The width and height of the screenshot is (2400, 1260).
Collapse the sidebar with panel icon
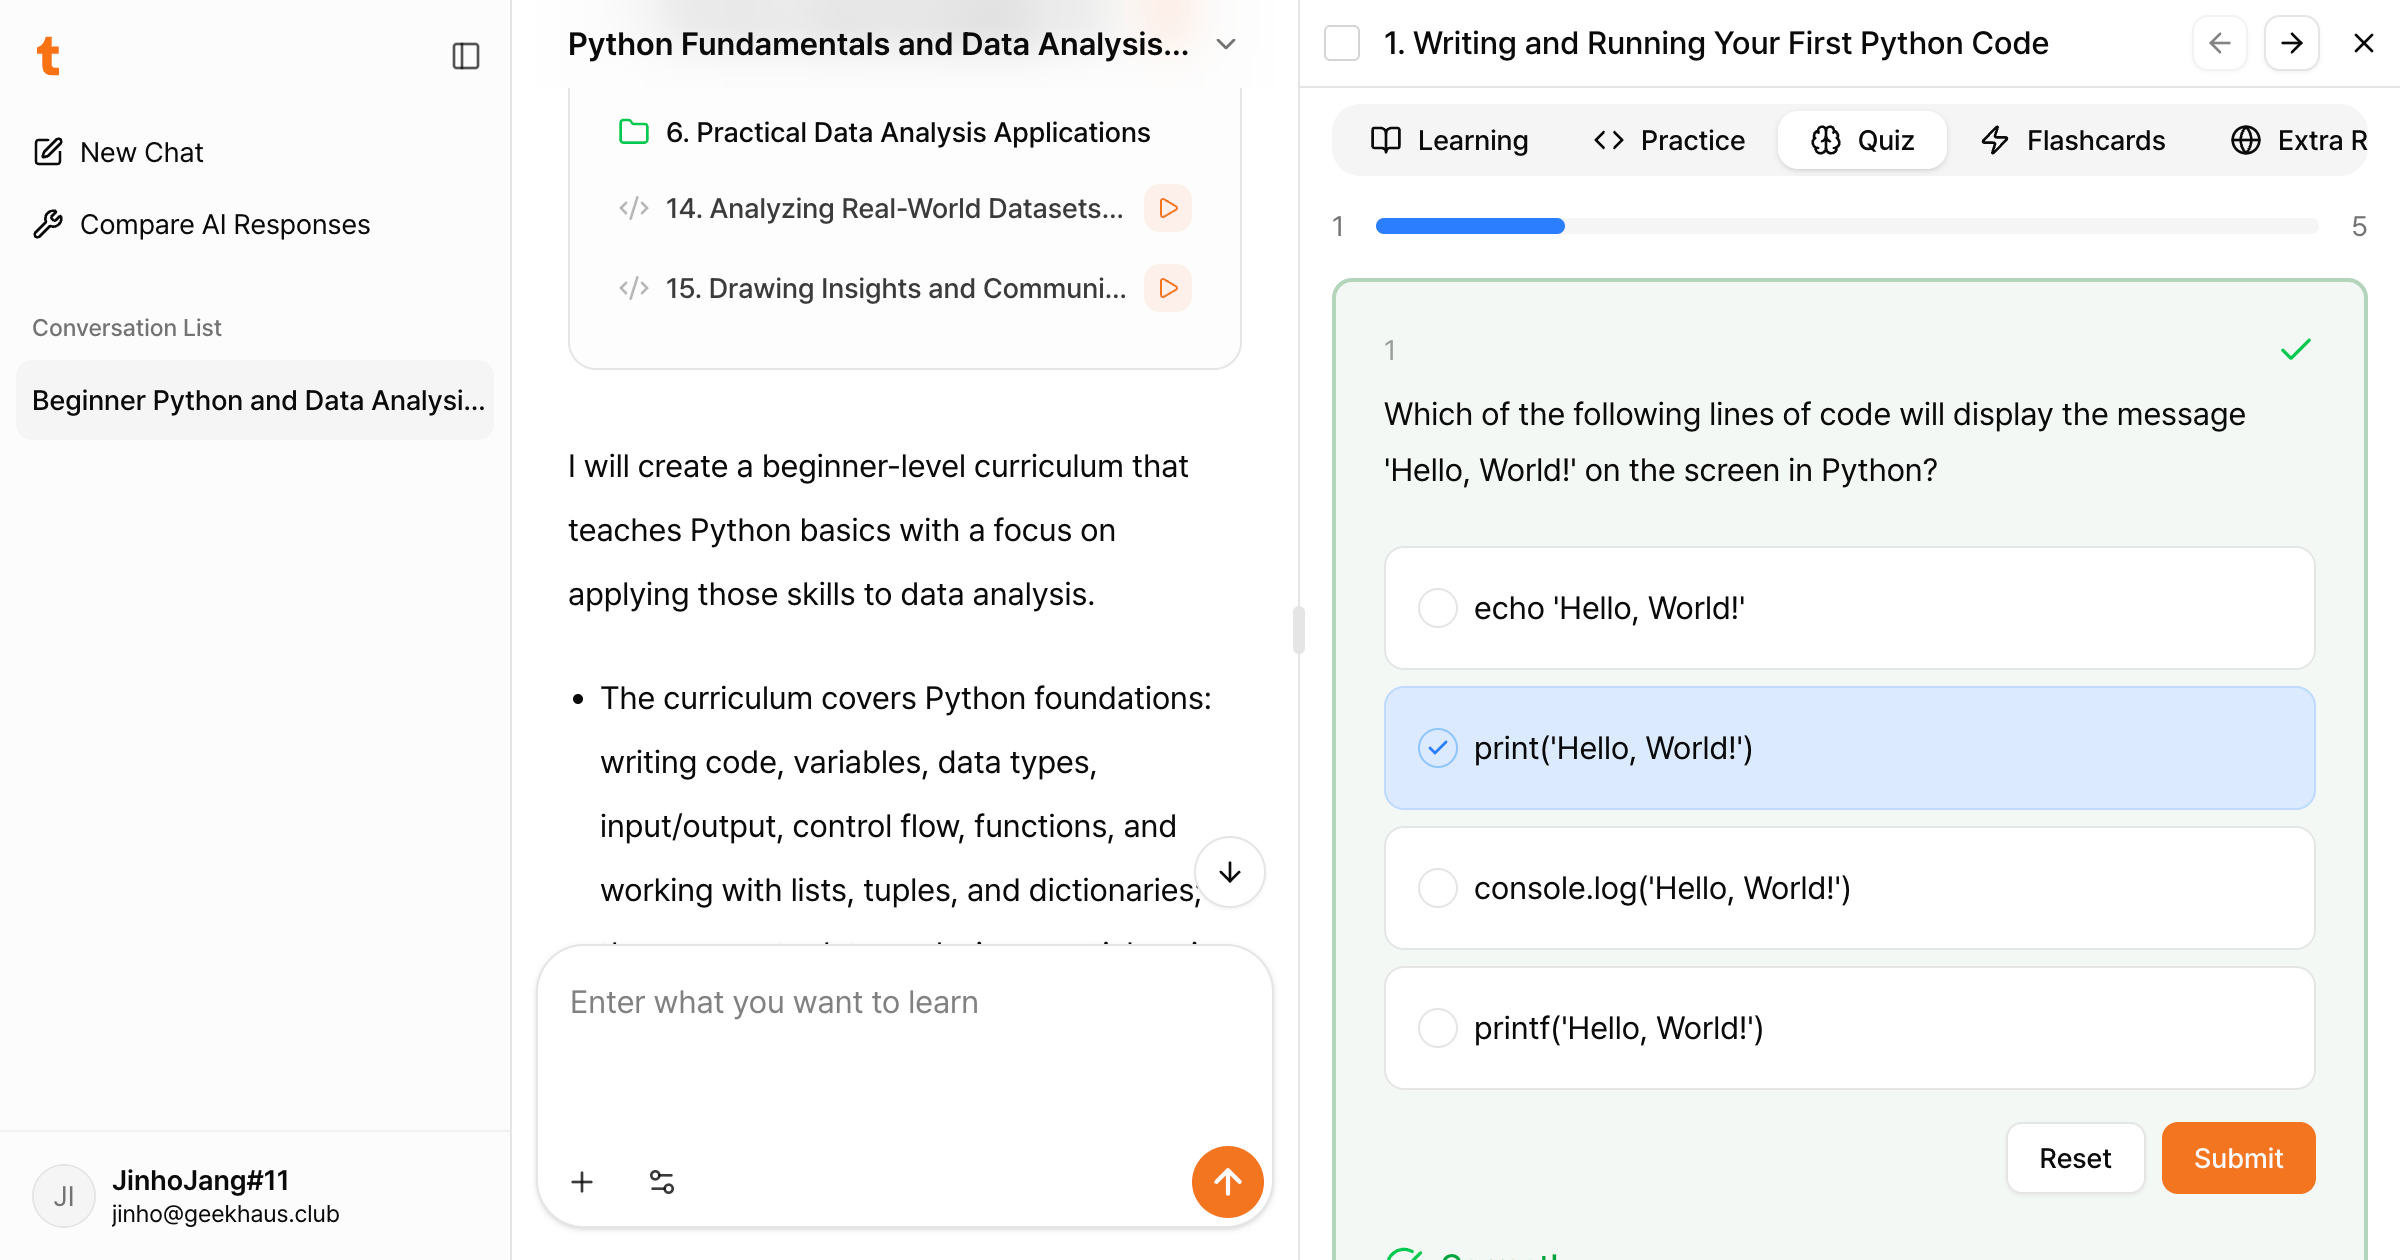[465, 56]
